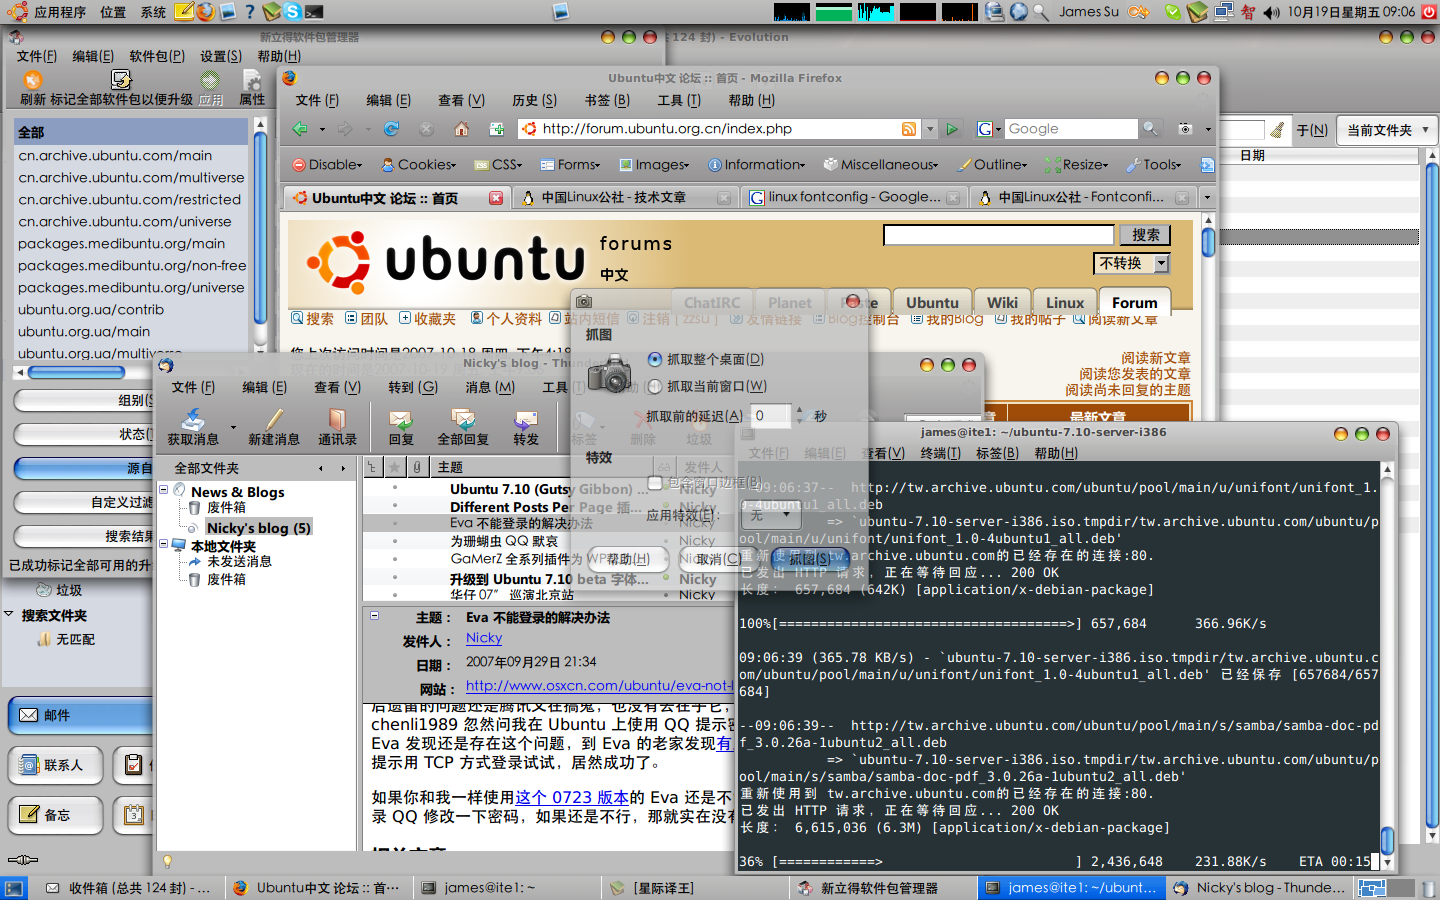The height and width of the screenshot is (900, 1440).
Task: Click the camera icon in Firefox's navigation toolbar
Action: coord(1185,129)
